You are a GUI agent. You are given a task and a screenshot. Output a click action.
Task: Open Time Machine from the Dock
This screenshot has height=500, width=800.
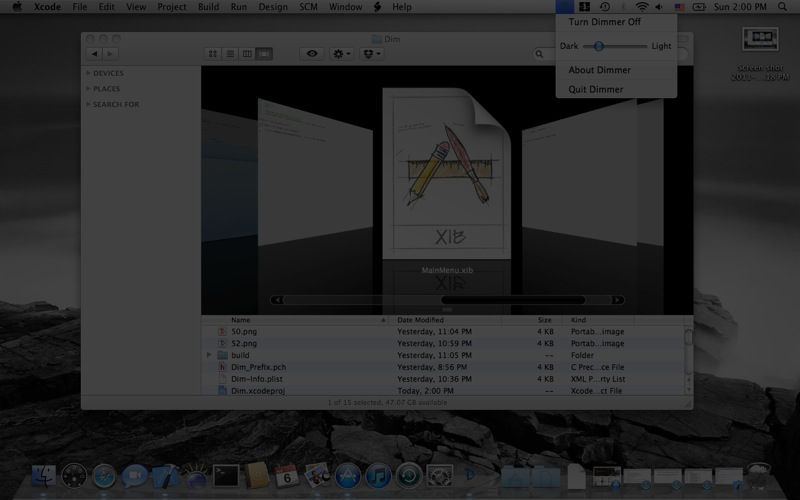[x=409, y=476]
